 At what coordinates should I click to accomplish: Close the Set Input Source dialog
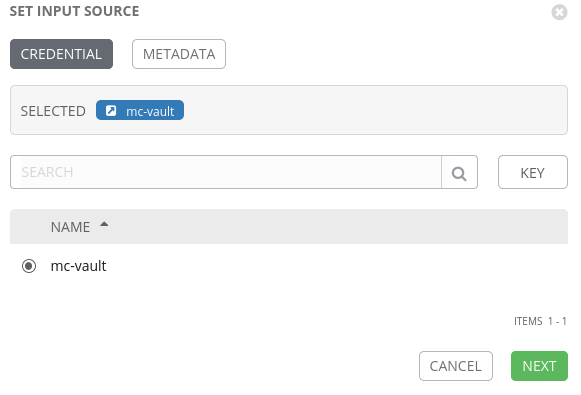tap(559, 12)
